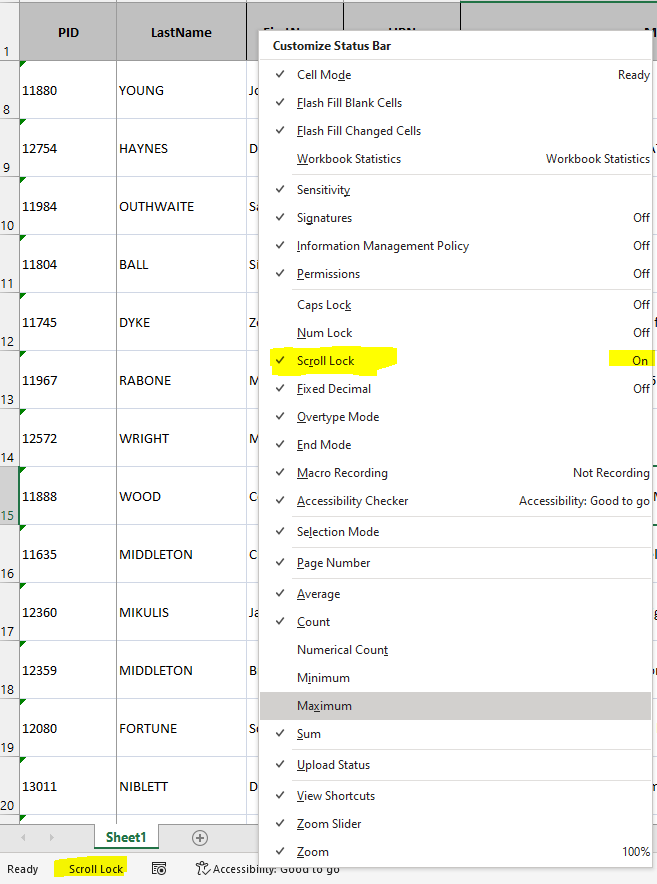Select cell with PID 11745

pyautogui.click(x=68, y=322)
